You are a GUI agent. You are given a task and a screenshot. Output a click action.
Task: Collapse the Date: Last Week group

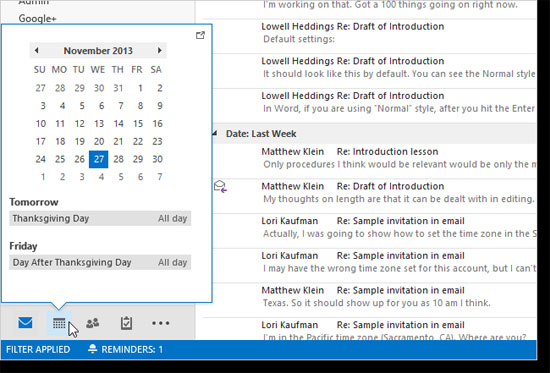(x=215, y=133)
